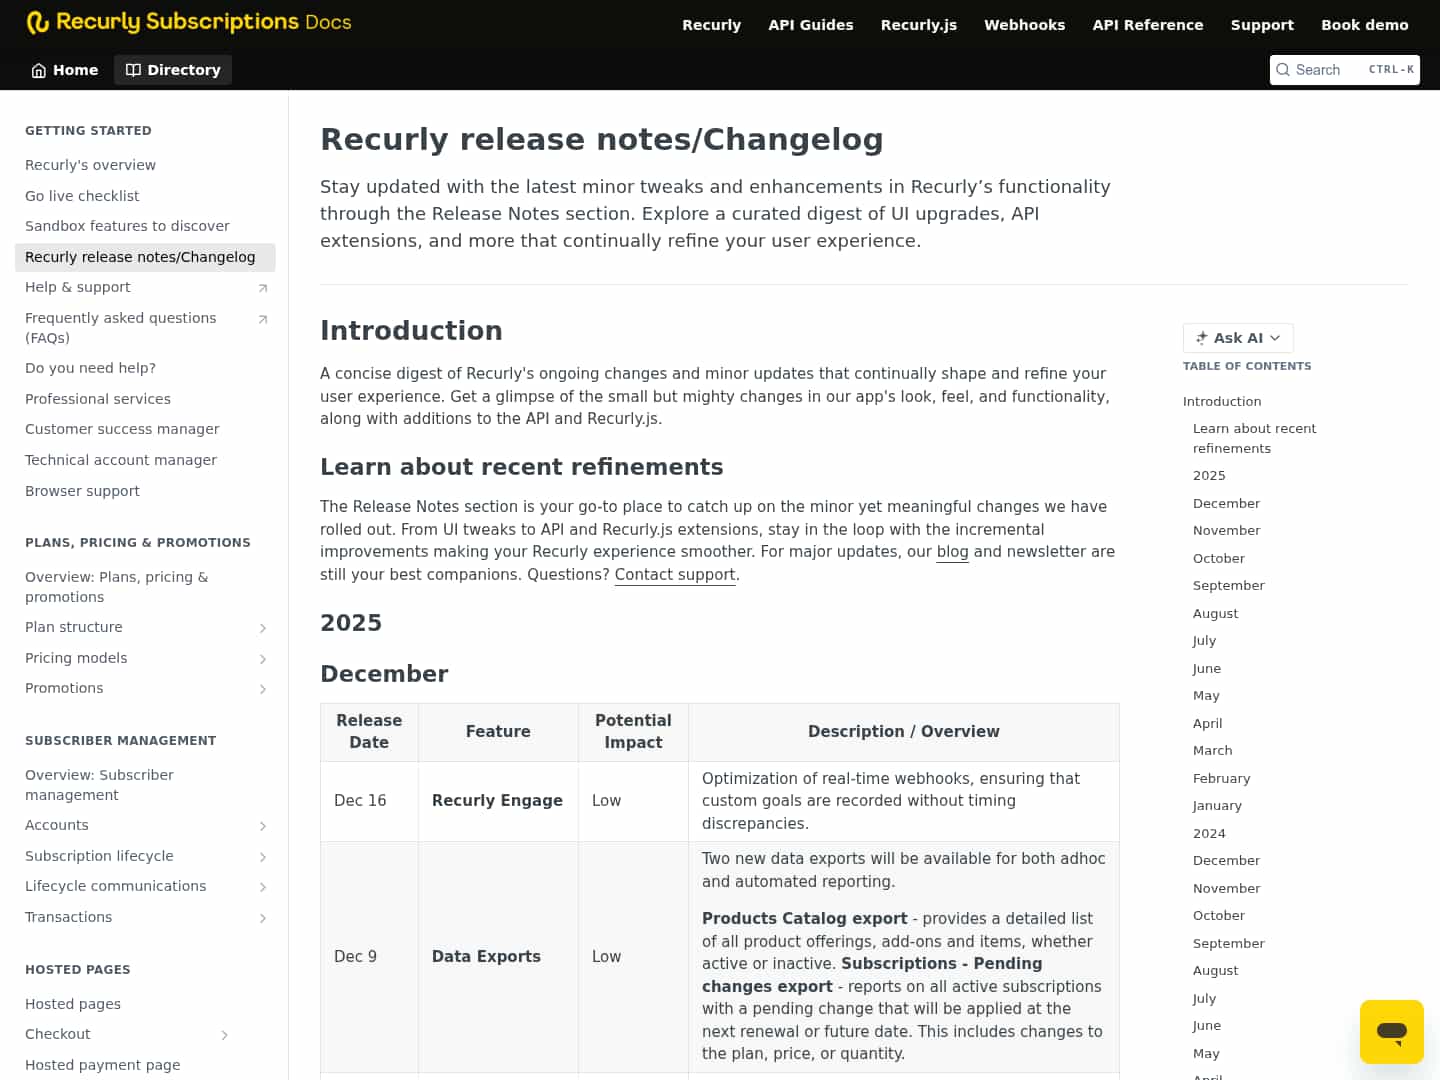Open the Directory using its book icon
The width and height of the screenshot is (1440, 1080).
pos(132,69)
